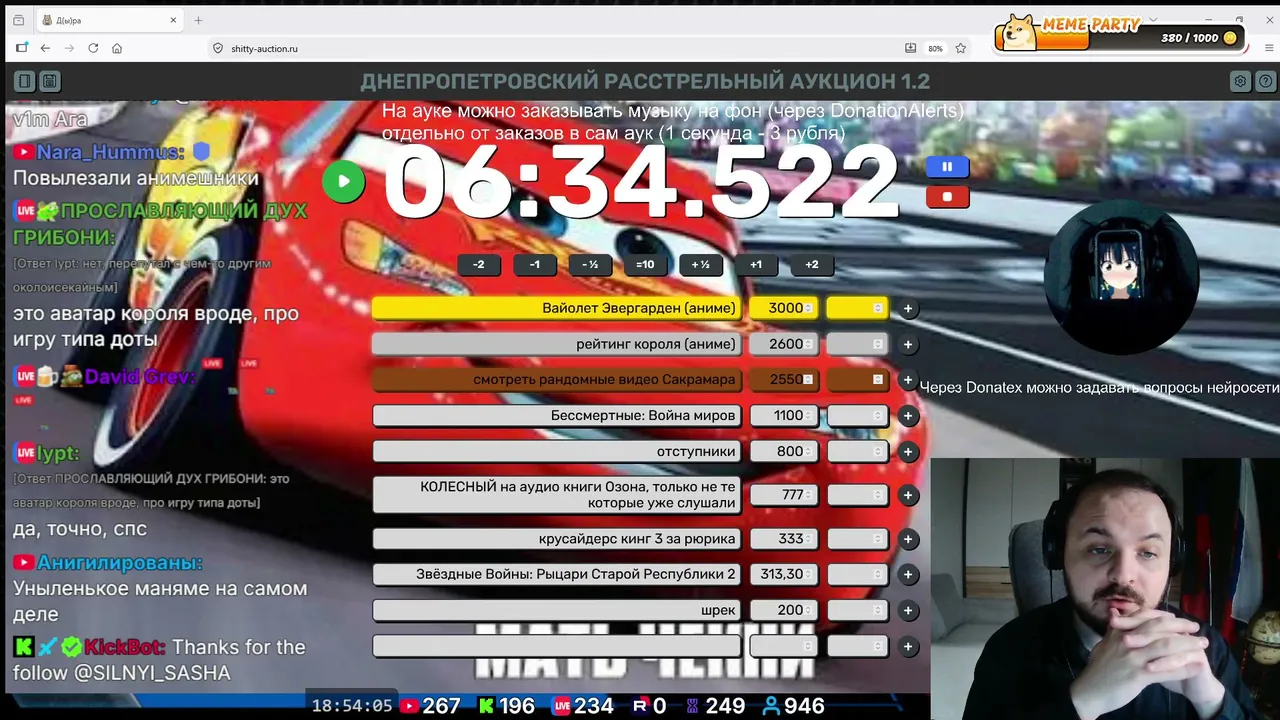
Task: Stop the timer with the red button
Action: [x=947, y=197]
